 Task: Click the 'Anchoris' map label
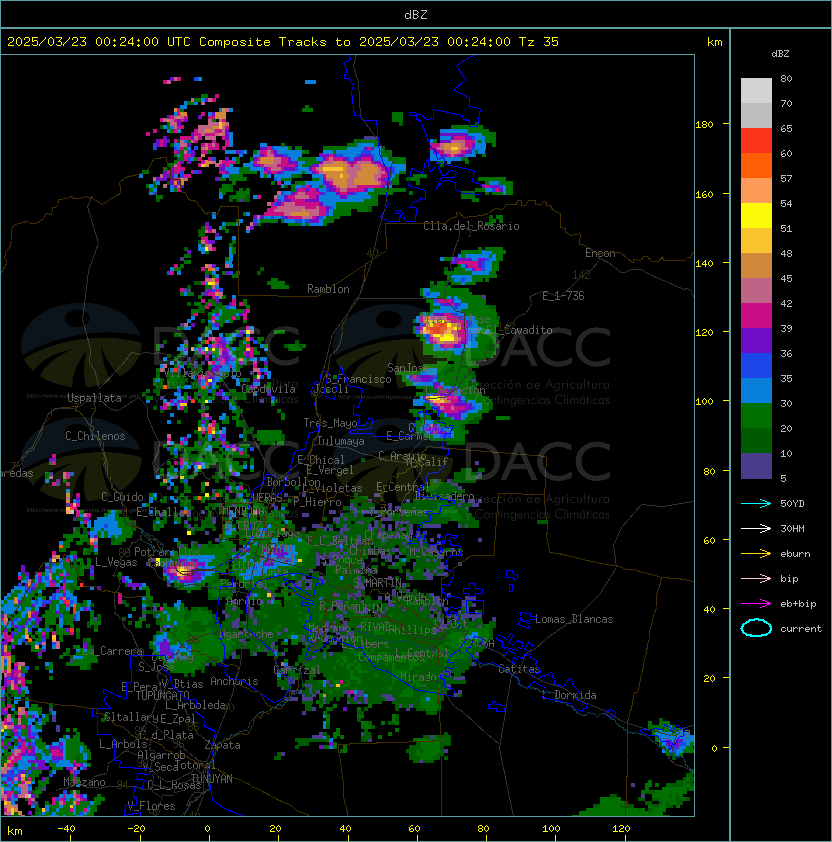(234, 681)
